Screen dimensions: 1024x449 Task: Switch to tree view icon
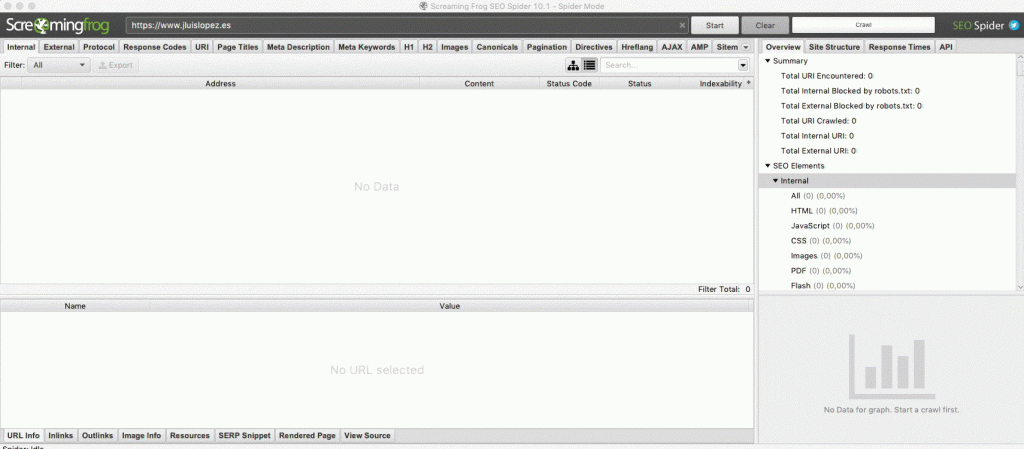[574, 65]
